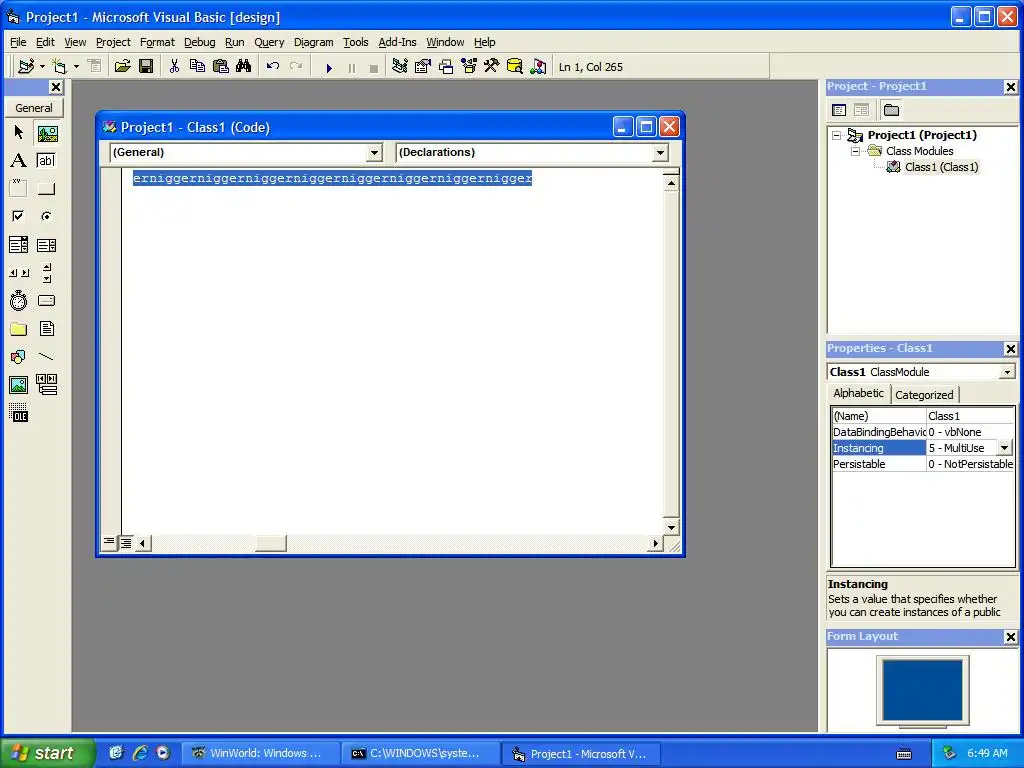
Task: Click the General tab button in the toolbox
Action: [34, 108]
